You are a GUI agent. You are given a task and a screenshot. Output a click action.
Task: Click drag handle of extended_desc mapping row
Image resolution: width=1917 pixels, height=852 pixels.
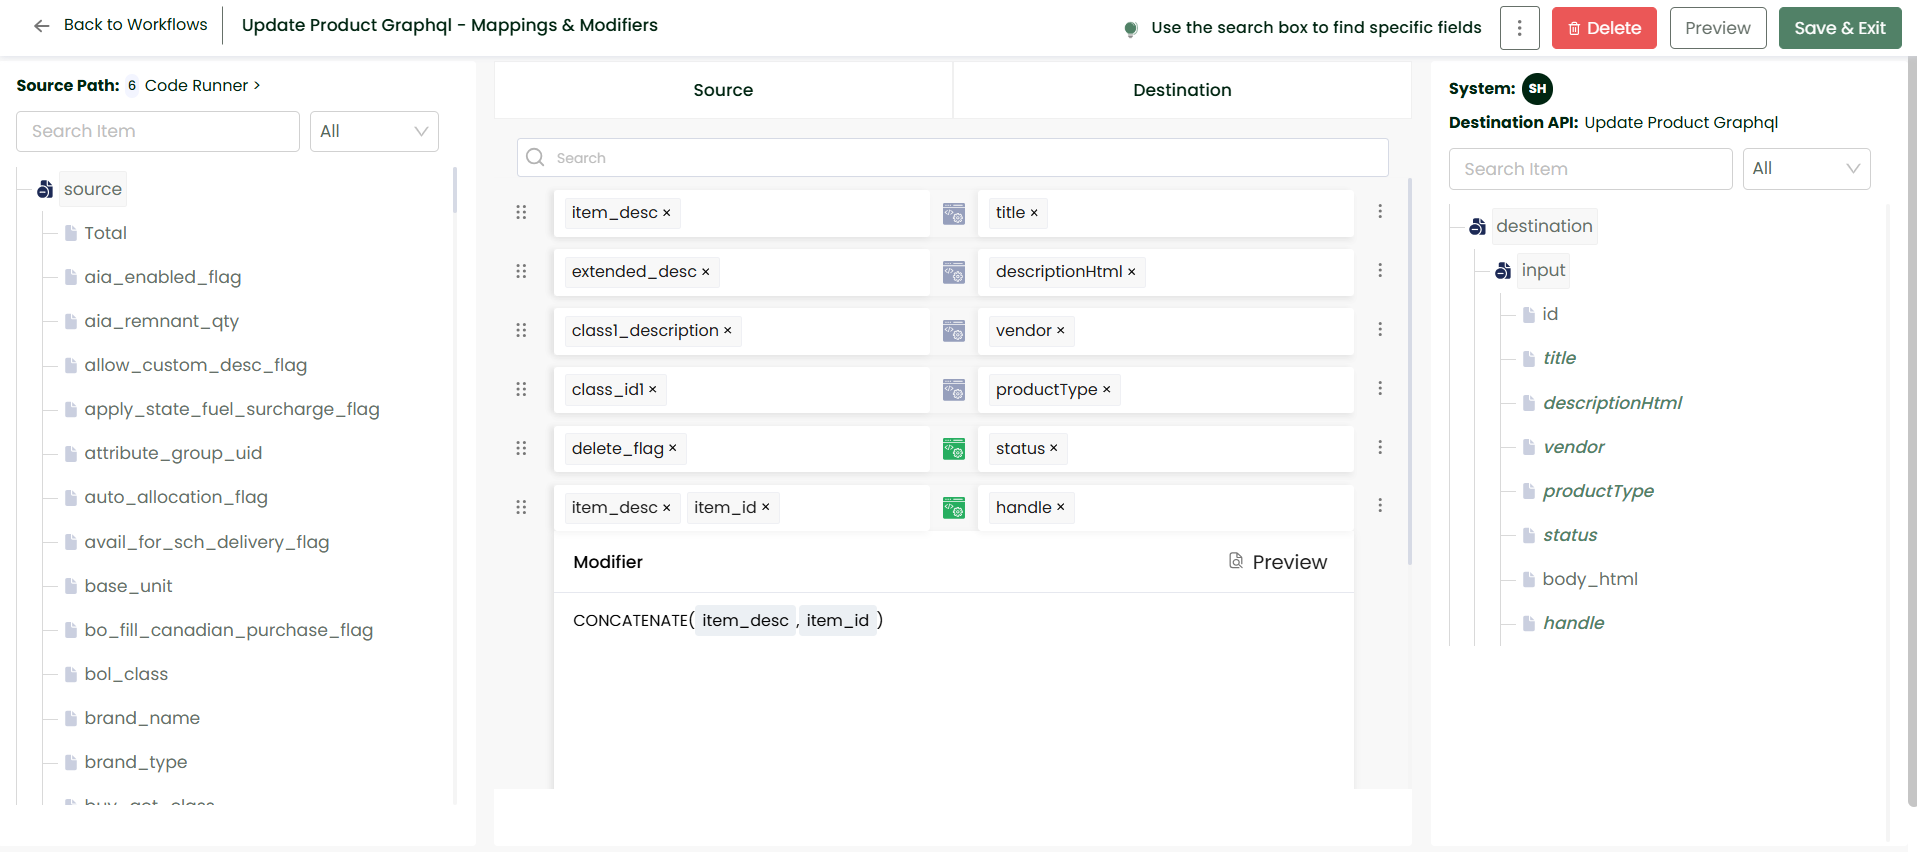click(521, 271)
